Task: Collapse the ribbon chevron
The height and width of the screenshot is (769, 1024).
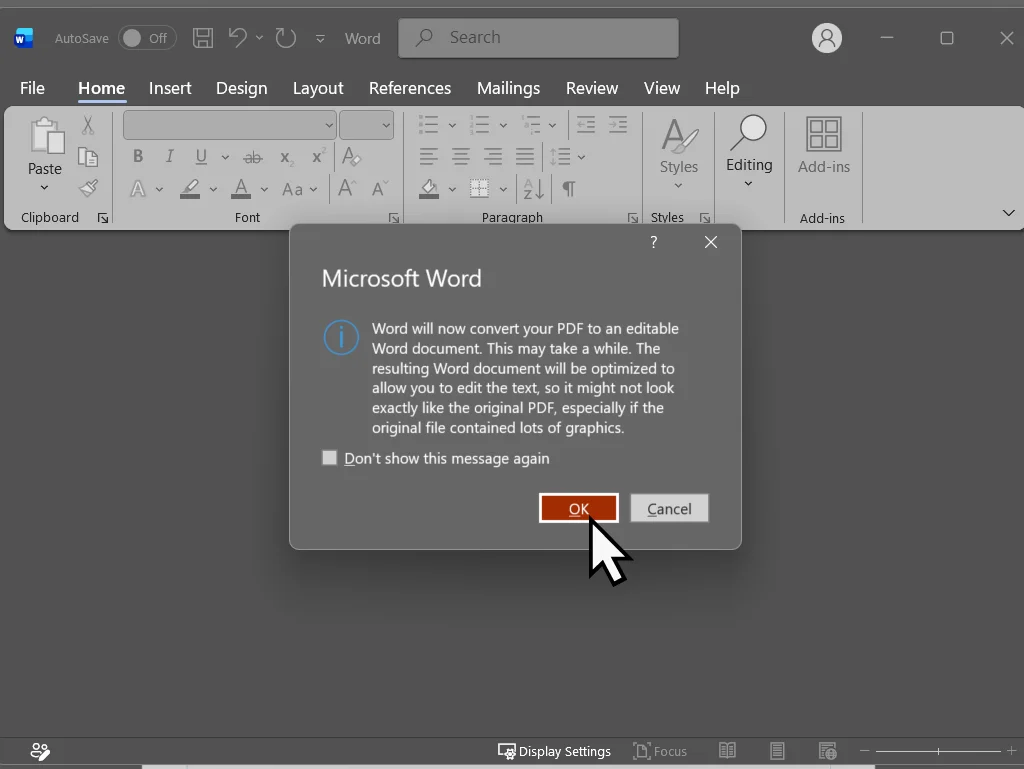Action: click(1008, 213)
